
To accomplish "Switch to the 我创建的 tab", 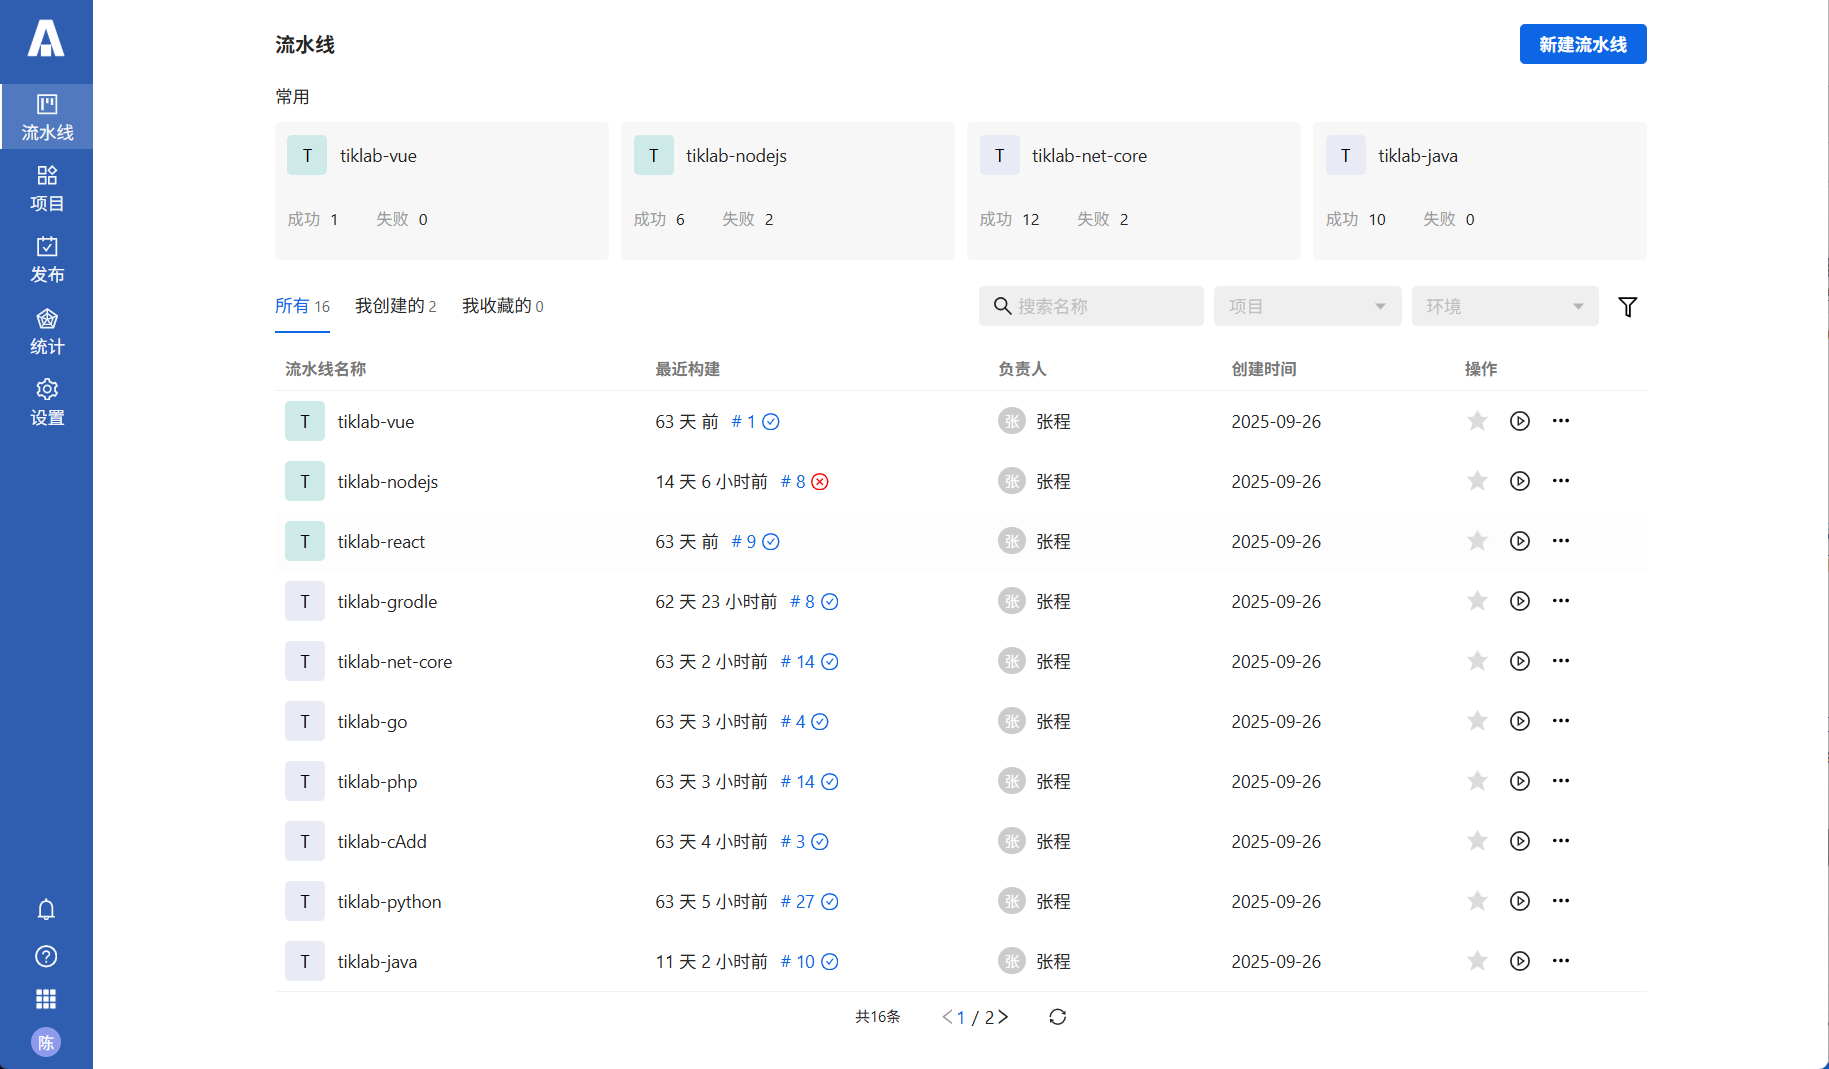I will [390, 306].
